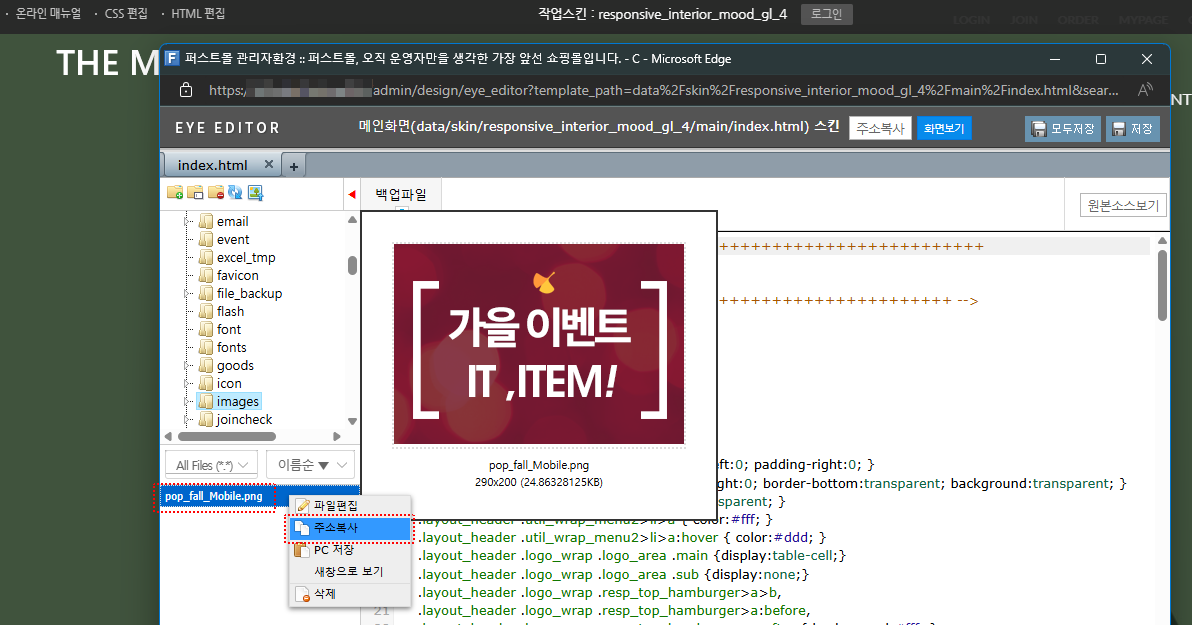1192x625 pixels.
Task: Click the blue 화면보기 button
Action: coord(944,128)
